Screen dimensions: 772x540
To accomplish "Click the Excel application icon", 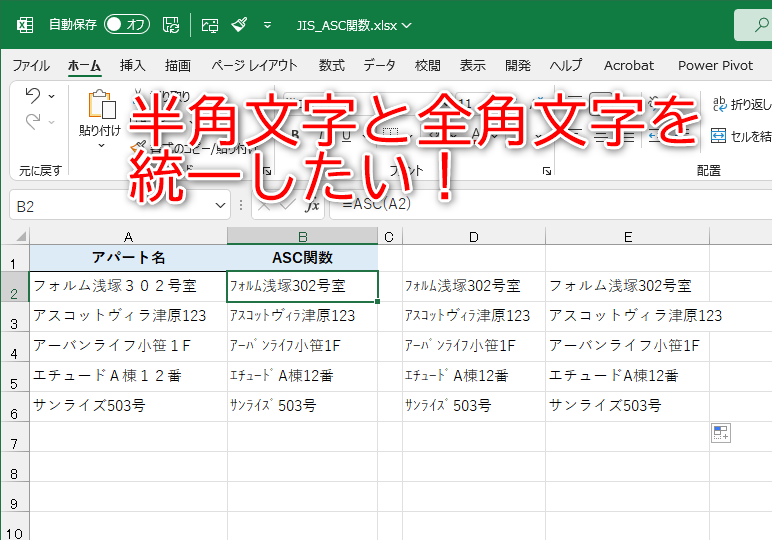I will (x=25, y=25).
